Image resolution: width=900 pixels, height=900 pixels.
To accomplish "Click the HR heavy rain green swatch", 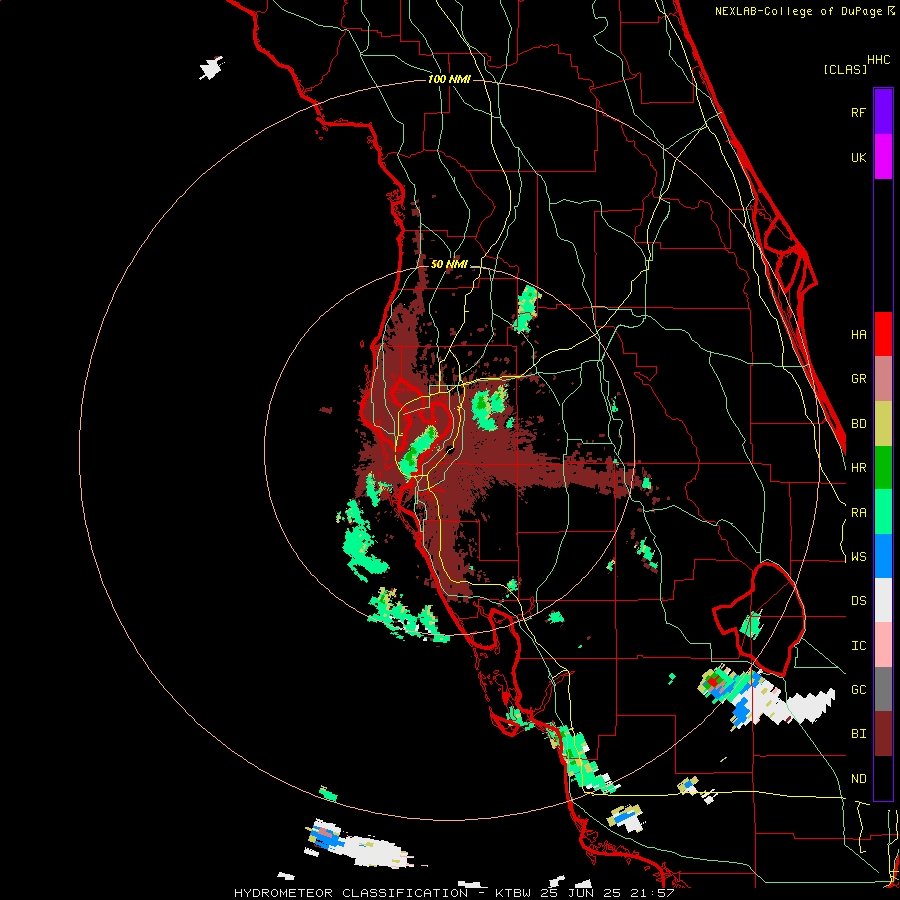I will pos(883,468).
